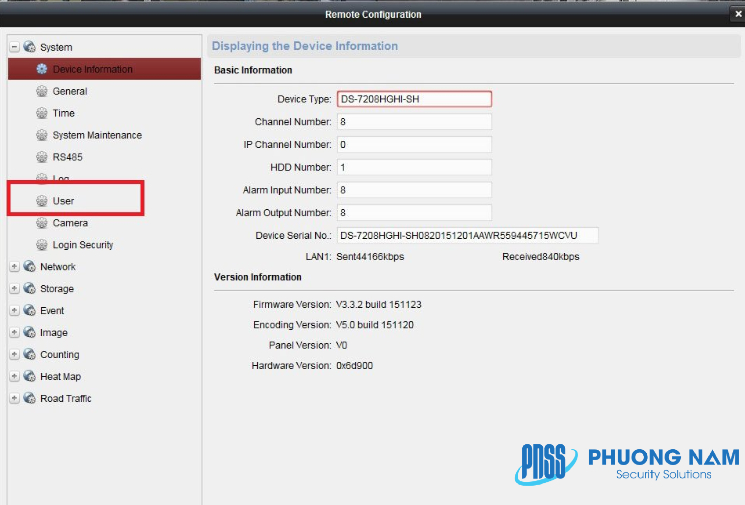This screenshot has width=745, height=505.
Task: Collapse the System tree node
Action: pyautogui.click(x=14, y=47)
